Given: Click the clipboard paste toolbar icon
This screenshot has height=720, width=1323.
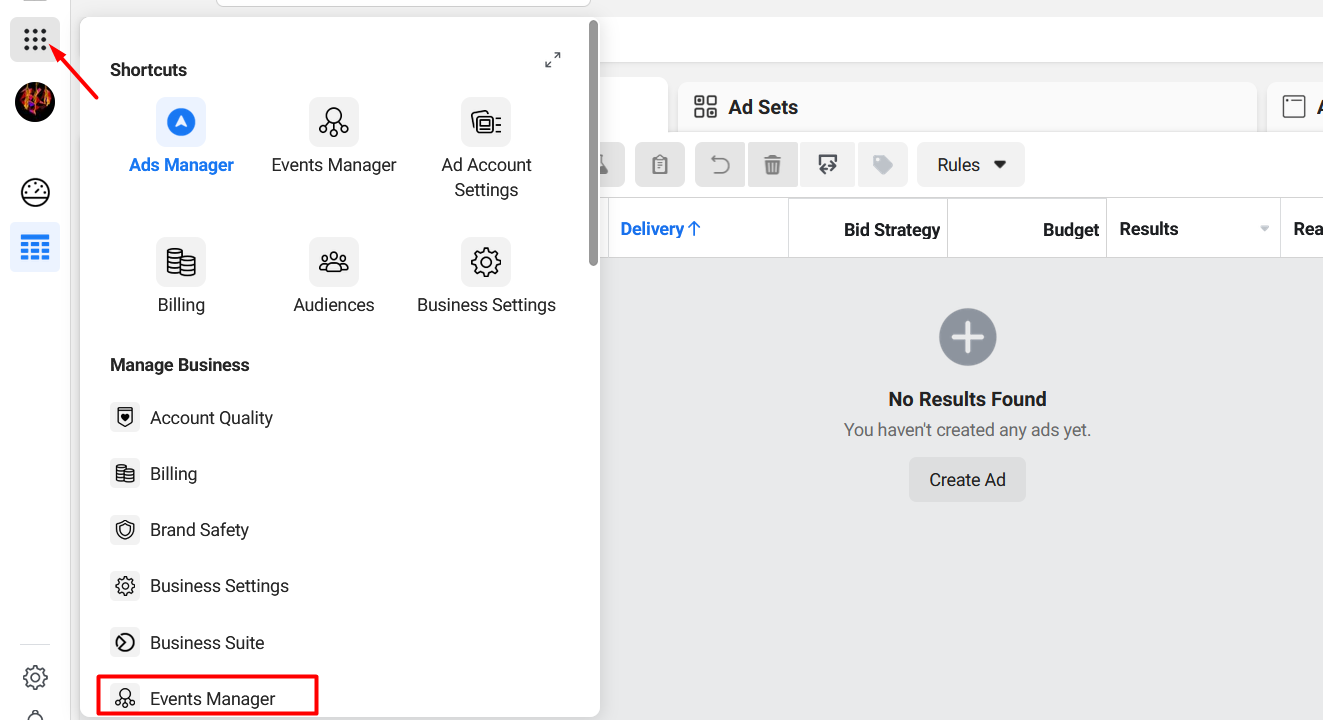Looking at the screenshot, I should coord(660,165).
